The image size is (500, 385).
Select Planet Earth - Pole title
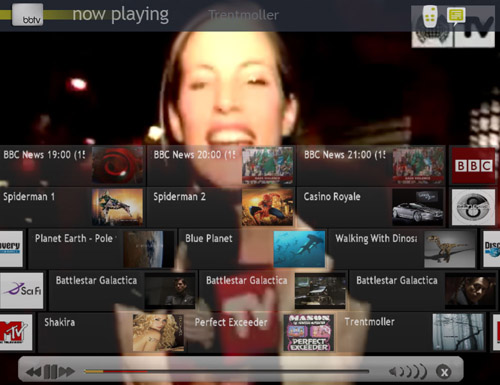pos(75,238)
